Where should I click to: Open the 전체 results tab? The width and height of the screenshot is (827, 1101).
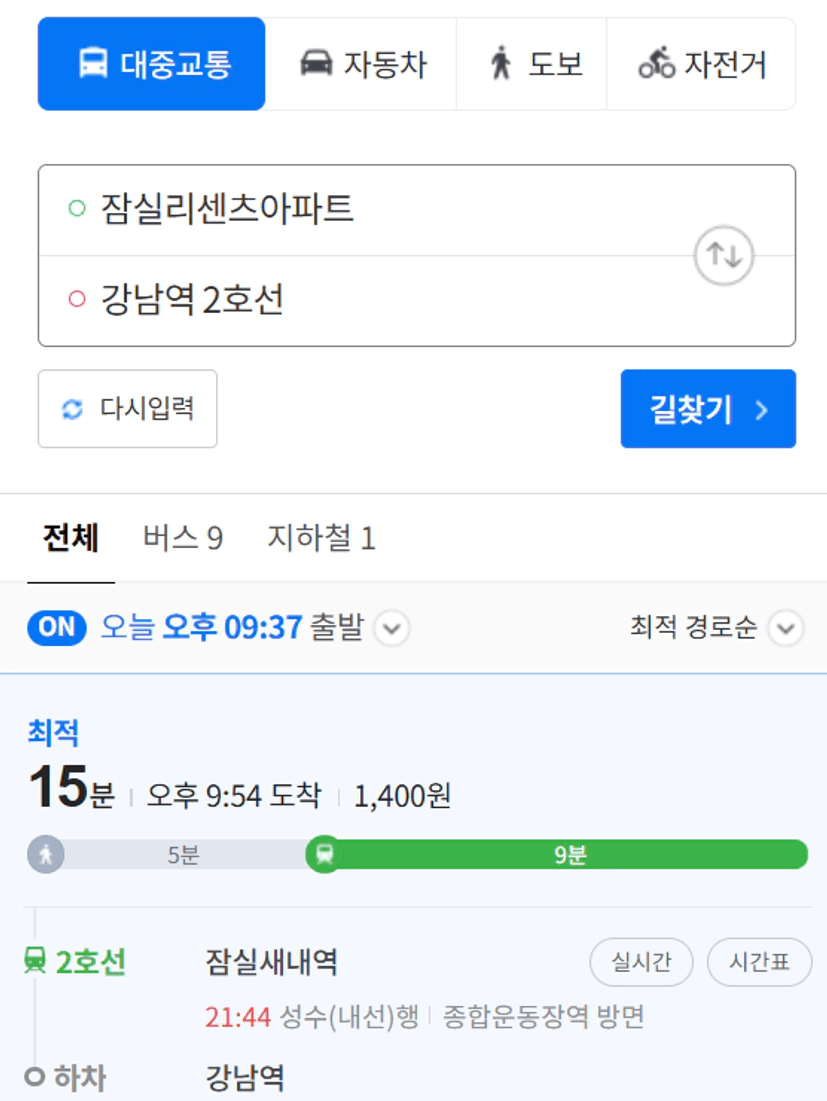click(71, 539)
